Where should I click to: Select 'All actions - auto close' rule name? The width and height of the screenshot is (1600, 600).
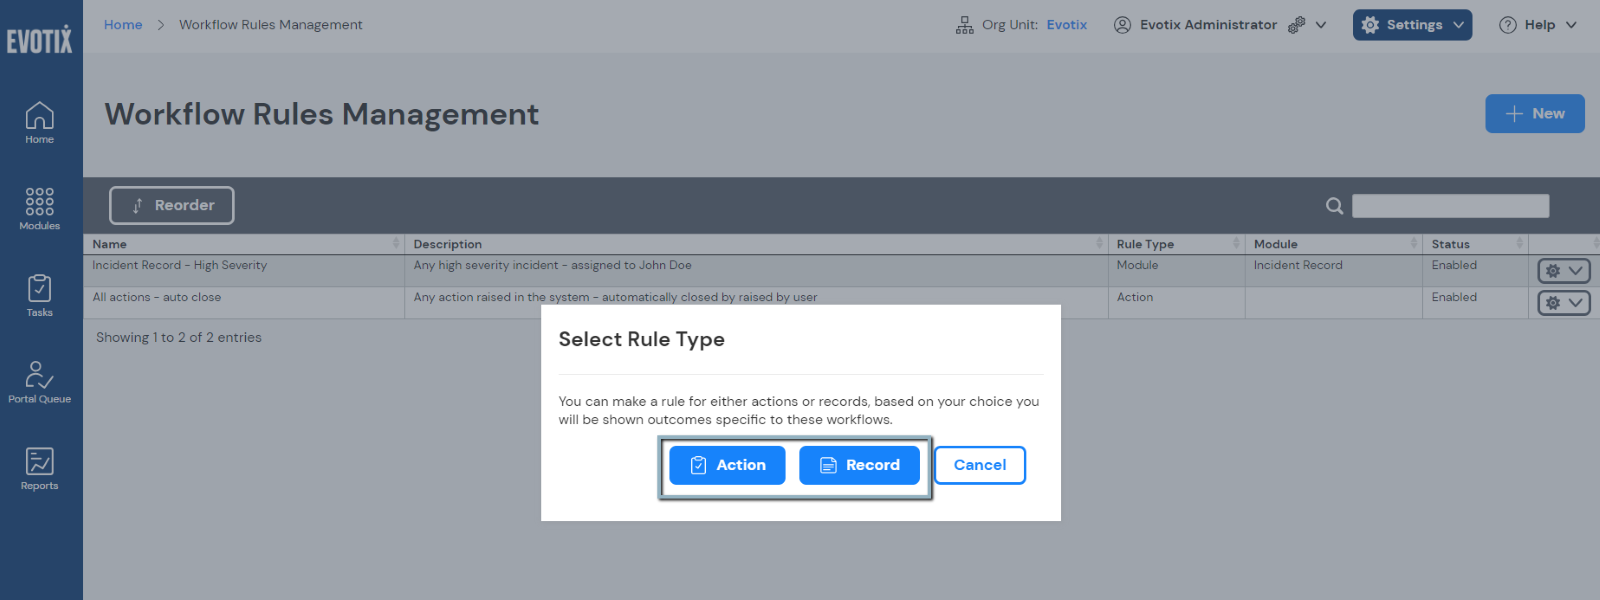click(x=157, y=298)
